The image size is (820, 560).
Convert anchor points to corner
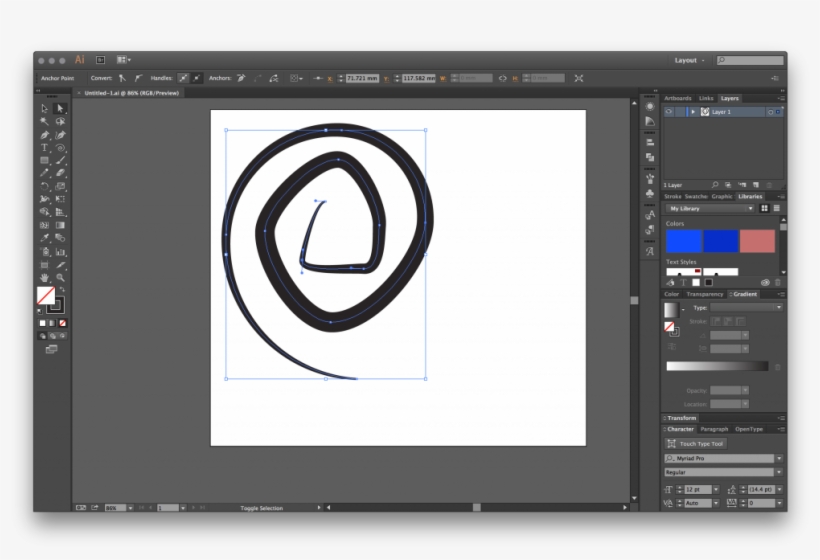[122, 78]
